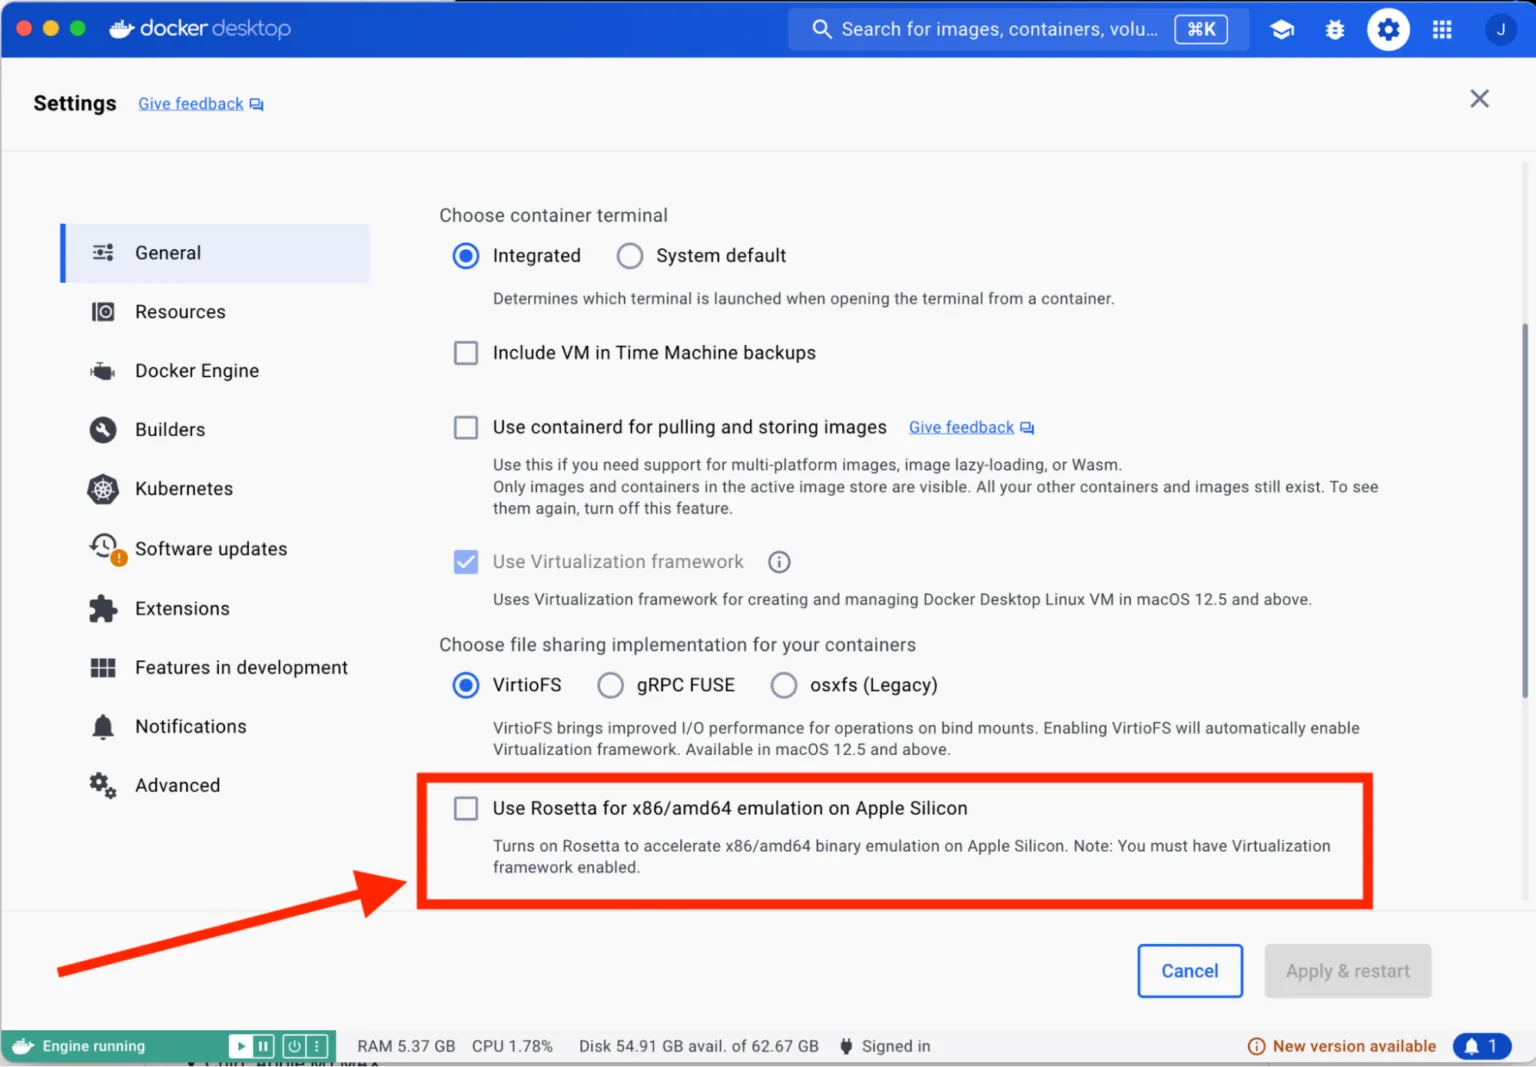Select osxfs (Legacy) file sharing option
This screenshot has width=1536, height=1067.
pyautogui.click(x=784, y=685)
